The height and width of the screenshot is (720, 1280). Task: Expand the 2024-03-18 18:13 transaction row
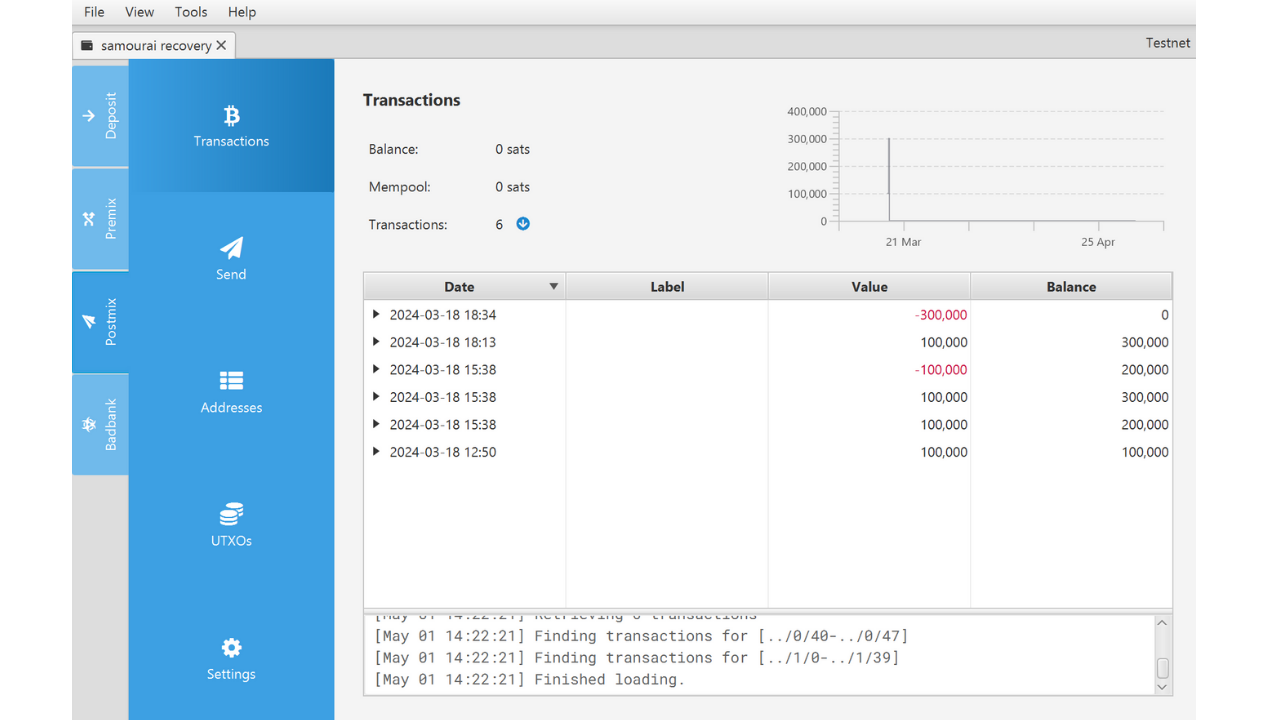click(376, 342)
